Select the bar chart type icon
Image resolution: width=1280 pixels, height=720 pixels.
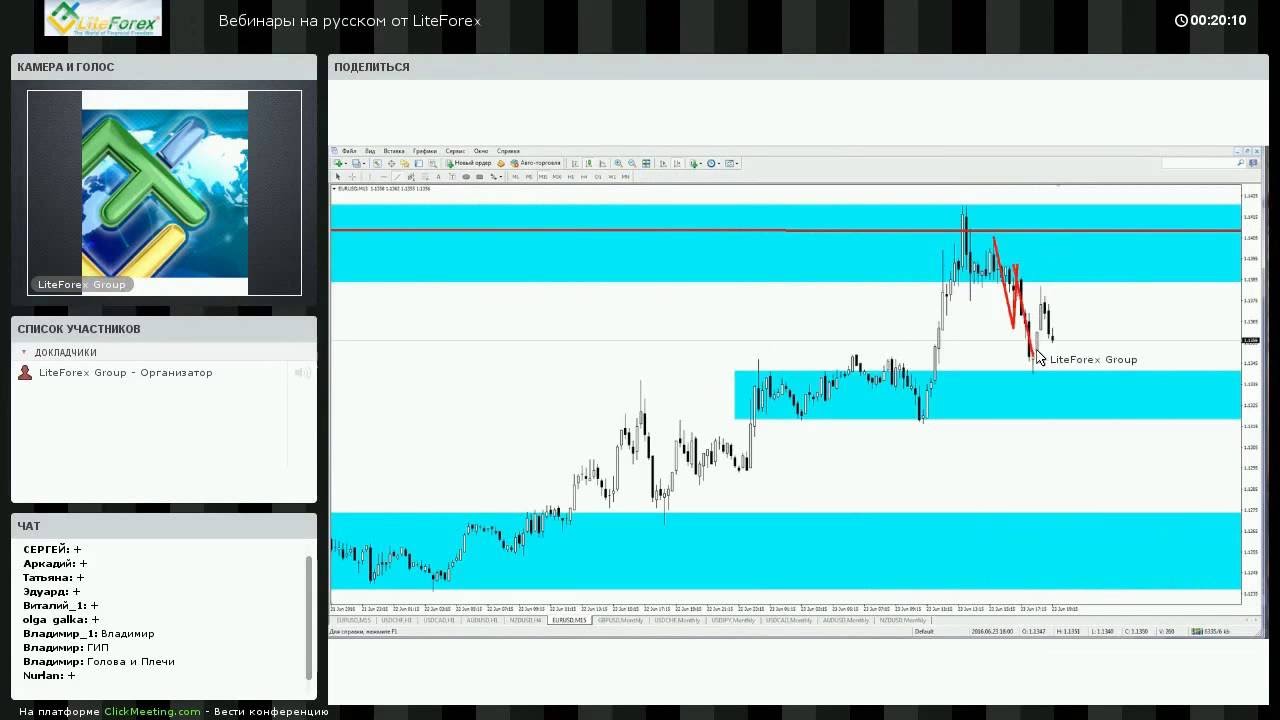[x=575, y=163]
